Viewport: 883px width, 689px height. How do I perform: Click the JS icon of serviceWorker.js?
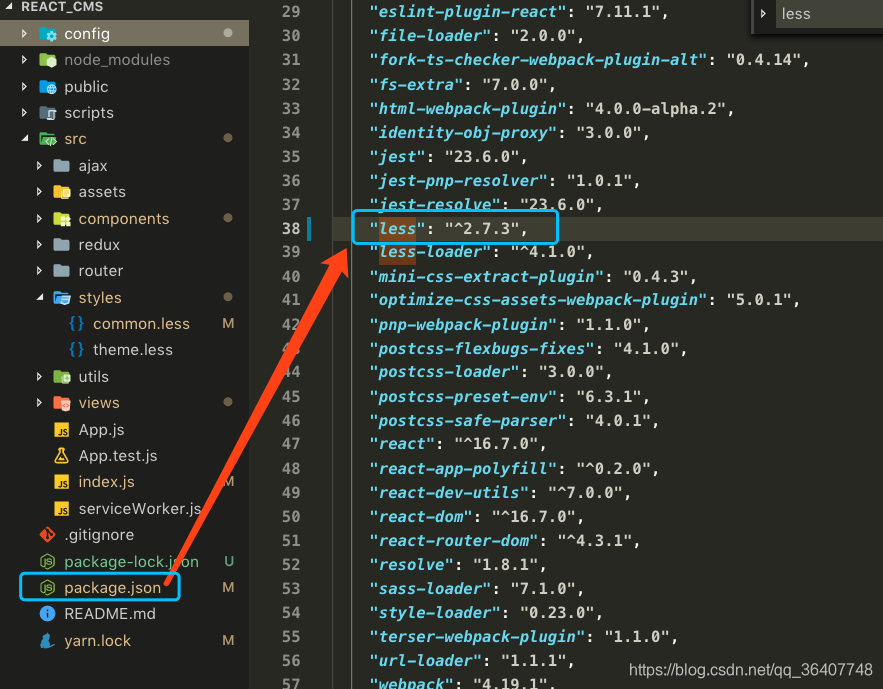(x=61, y=509)
